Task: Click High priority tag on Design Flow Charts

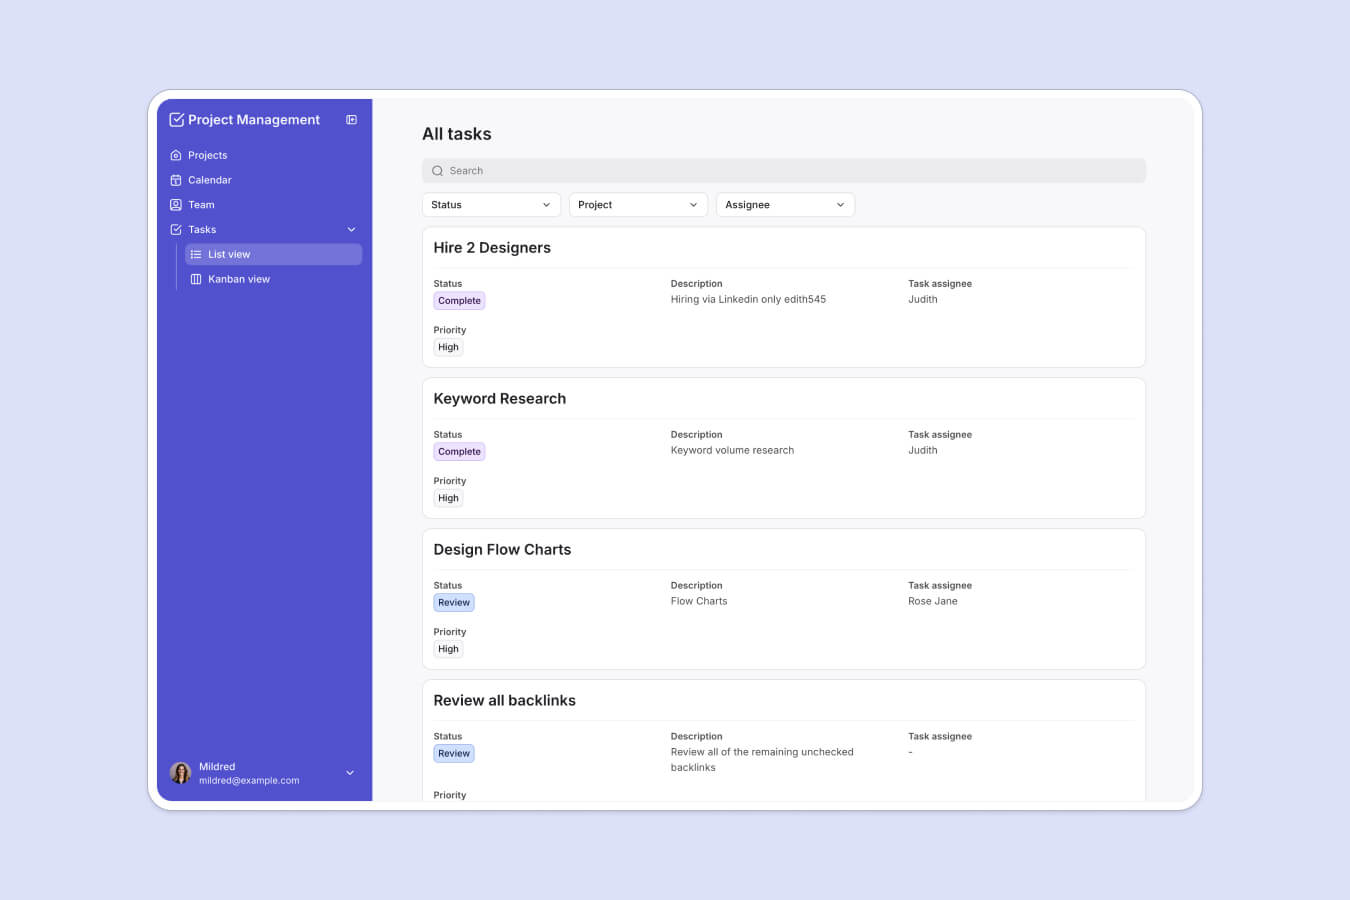Action: coord(448,650)
